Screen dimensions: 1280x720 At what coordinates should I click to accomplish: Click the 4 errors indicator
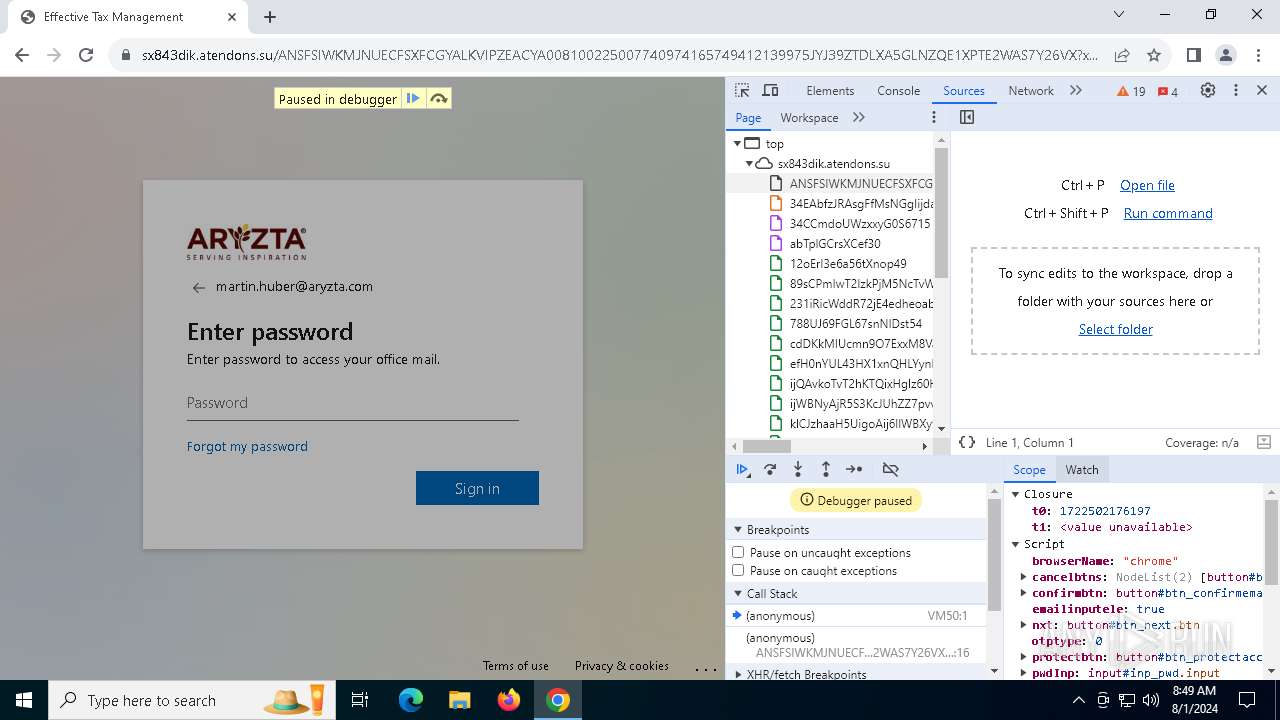(1167, 91)
